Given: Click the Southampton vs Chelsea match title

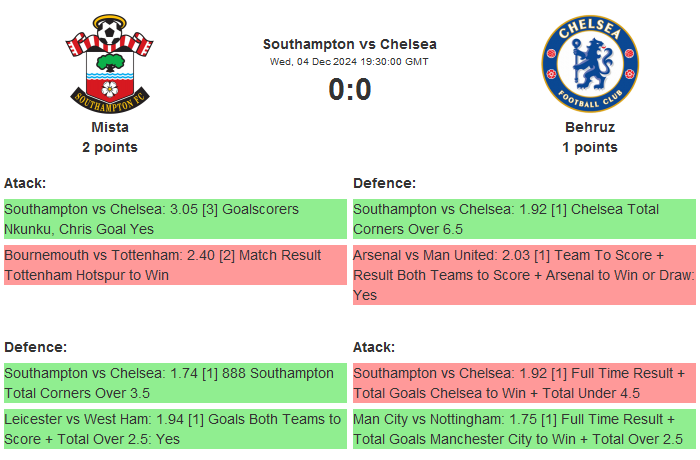Looking at the screenshot, I should [x=349, y=44].
